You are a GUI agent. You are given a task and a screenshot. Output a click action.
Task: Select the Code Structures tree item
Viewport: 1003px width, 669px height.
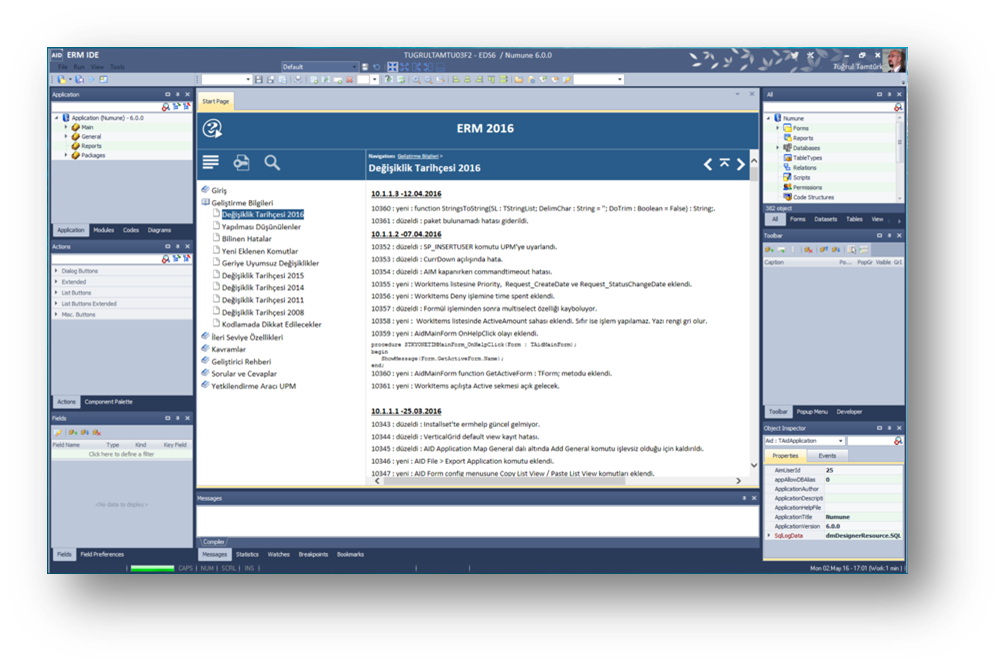pos(813,197)
